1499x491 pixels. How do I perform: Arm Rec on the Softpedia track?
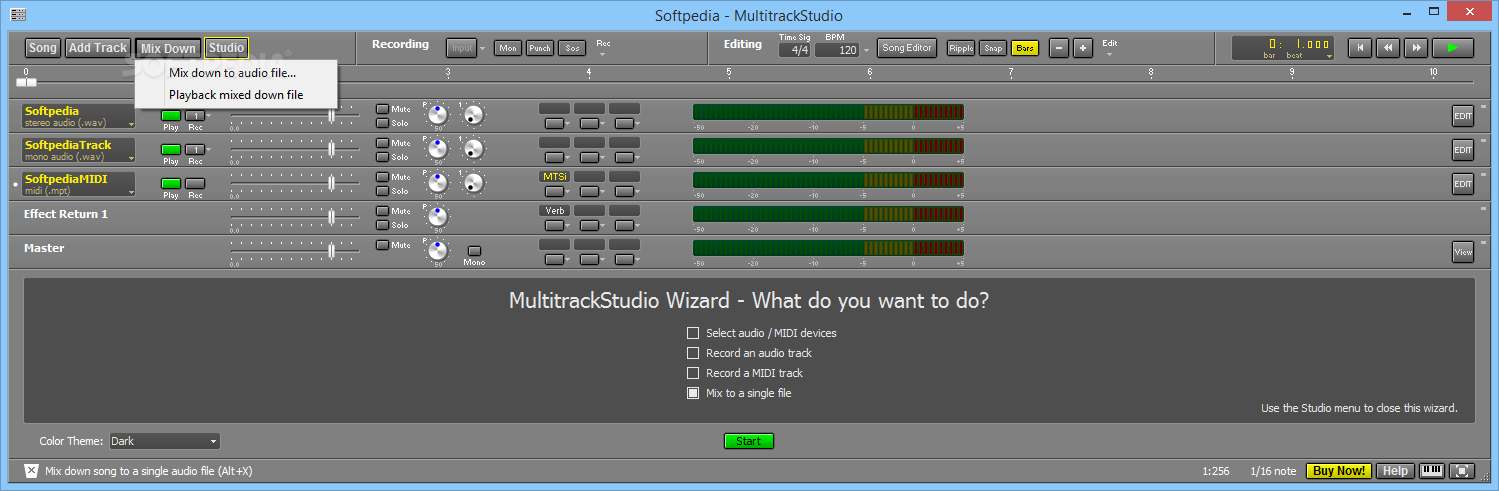[x=195, y=115]
